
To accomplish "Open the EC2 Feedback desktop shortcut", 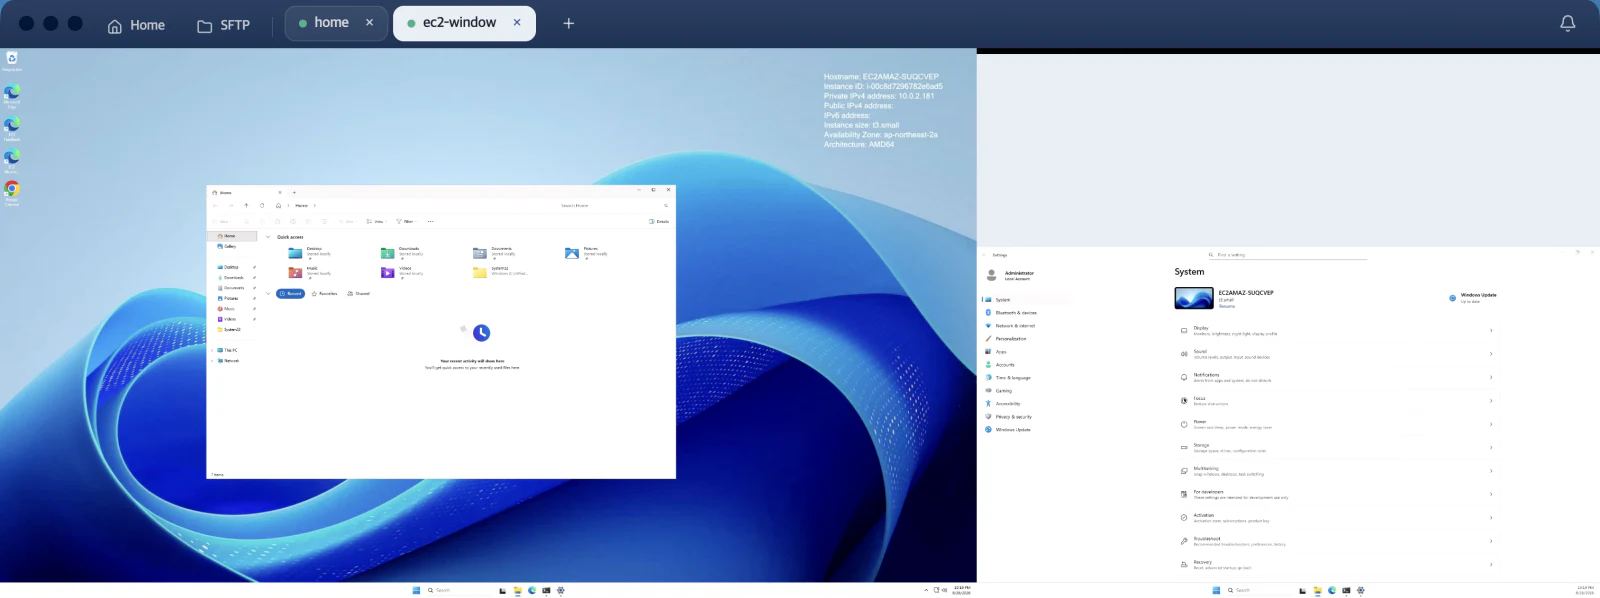I will [x=12, y=128].
